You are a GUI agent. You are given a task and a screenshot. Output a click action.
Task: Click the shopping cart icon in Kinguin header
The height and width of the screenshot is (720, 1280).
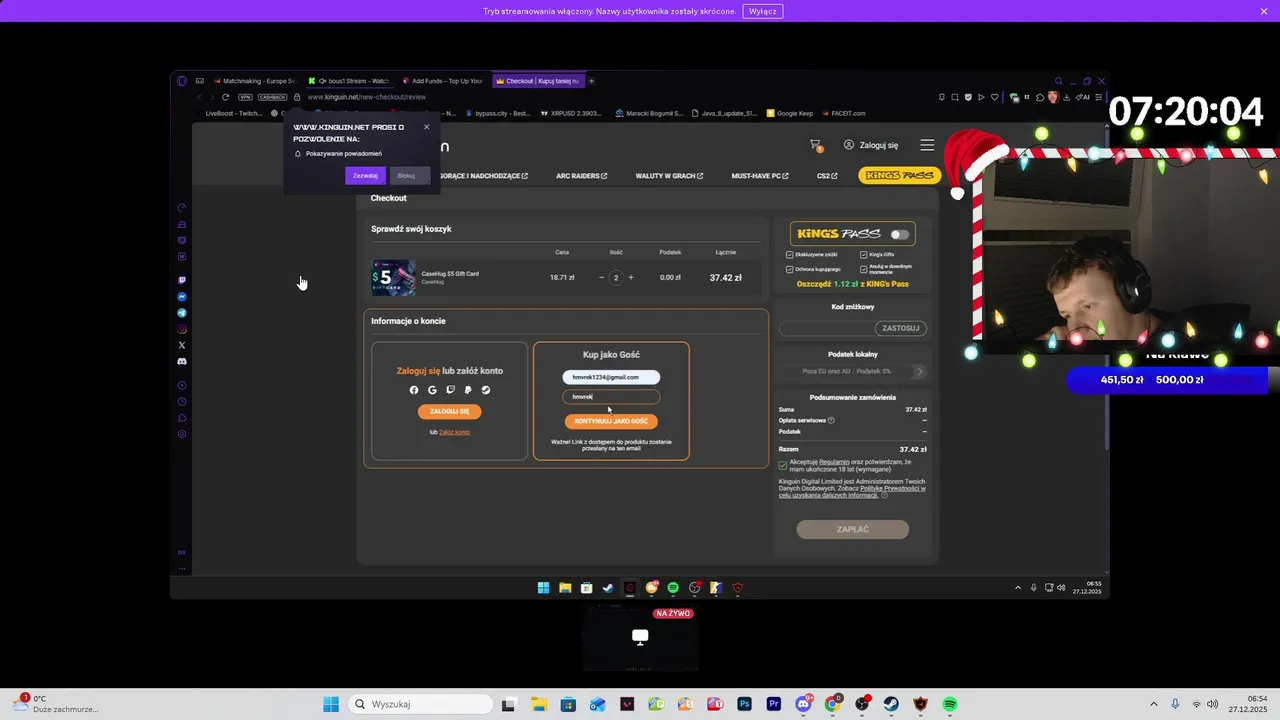(816, 145)
